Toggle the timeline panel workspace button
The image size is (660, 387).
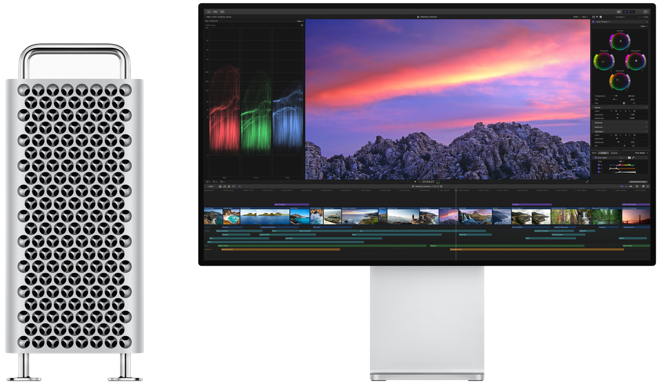click(x=625, y=12)
